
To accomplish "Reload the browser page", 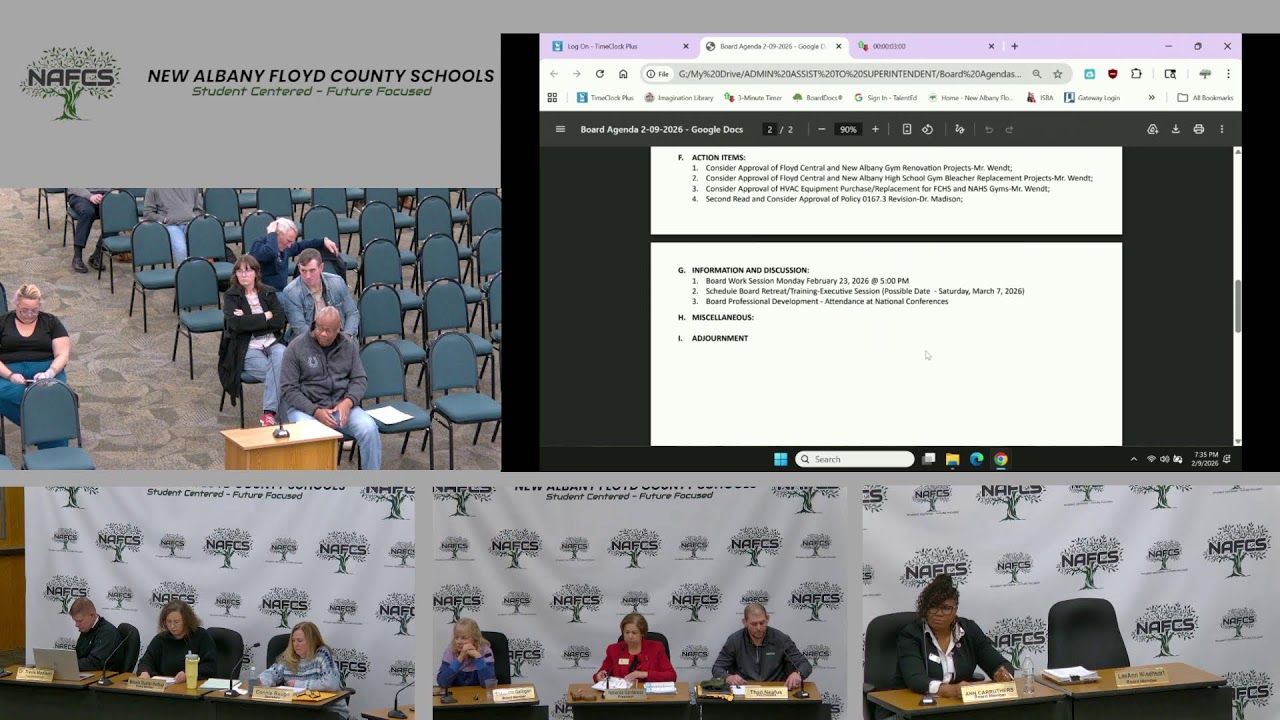I will 599,74.
